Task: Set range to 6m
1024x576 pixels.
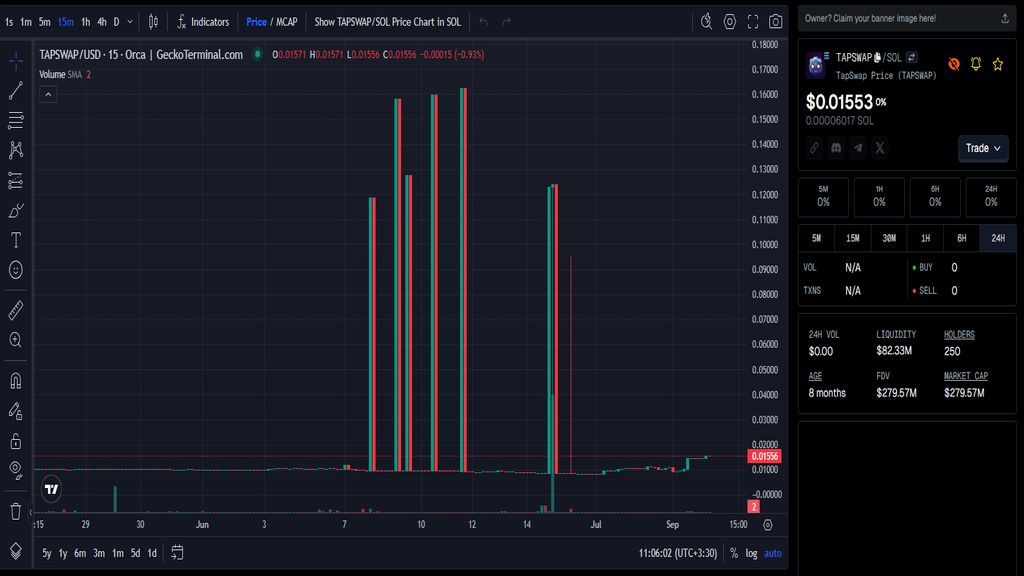Action: tap(80, 553)
